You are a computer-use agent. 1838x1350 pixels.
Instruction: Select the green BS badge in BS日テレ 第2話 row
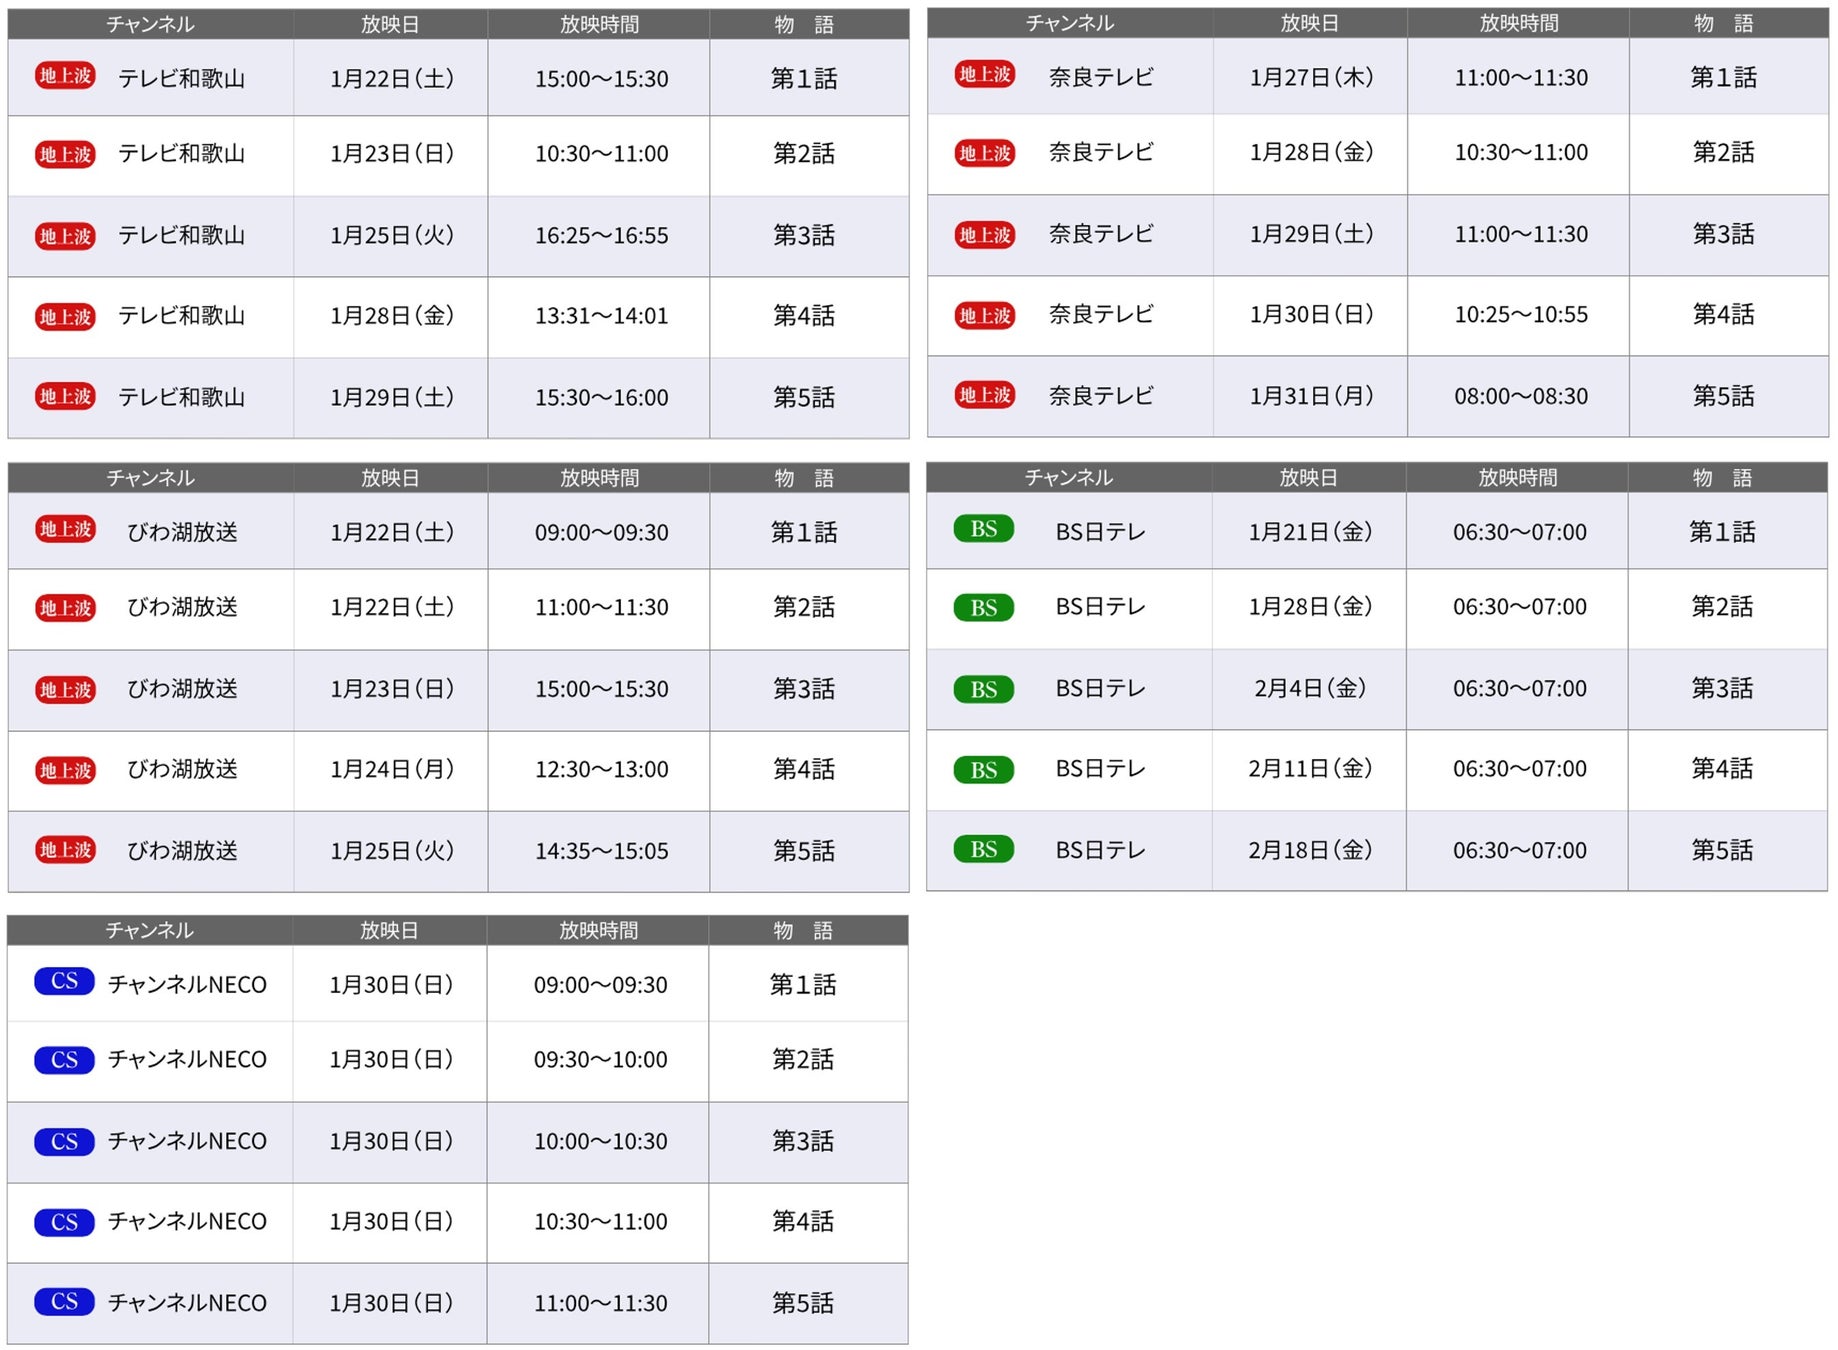984,608
